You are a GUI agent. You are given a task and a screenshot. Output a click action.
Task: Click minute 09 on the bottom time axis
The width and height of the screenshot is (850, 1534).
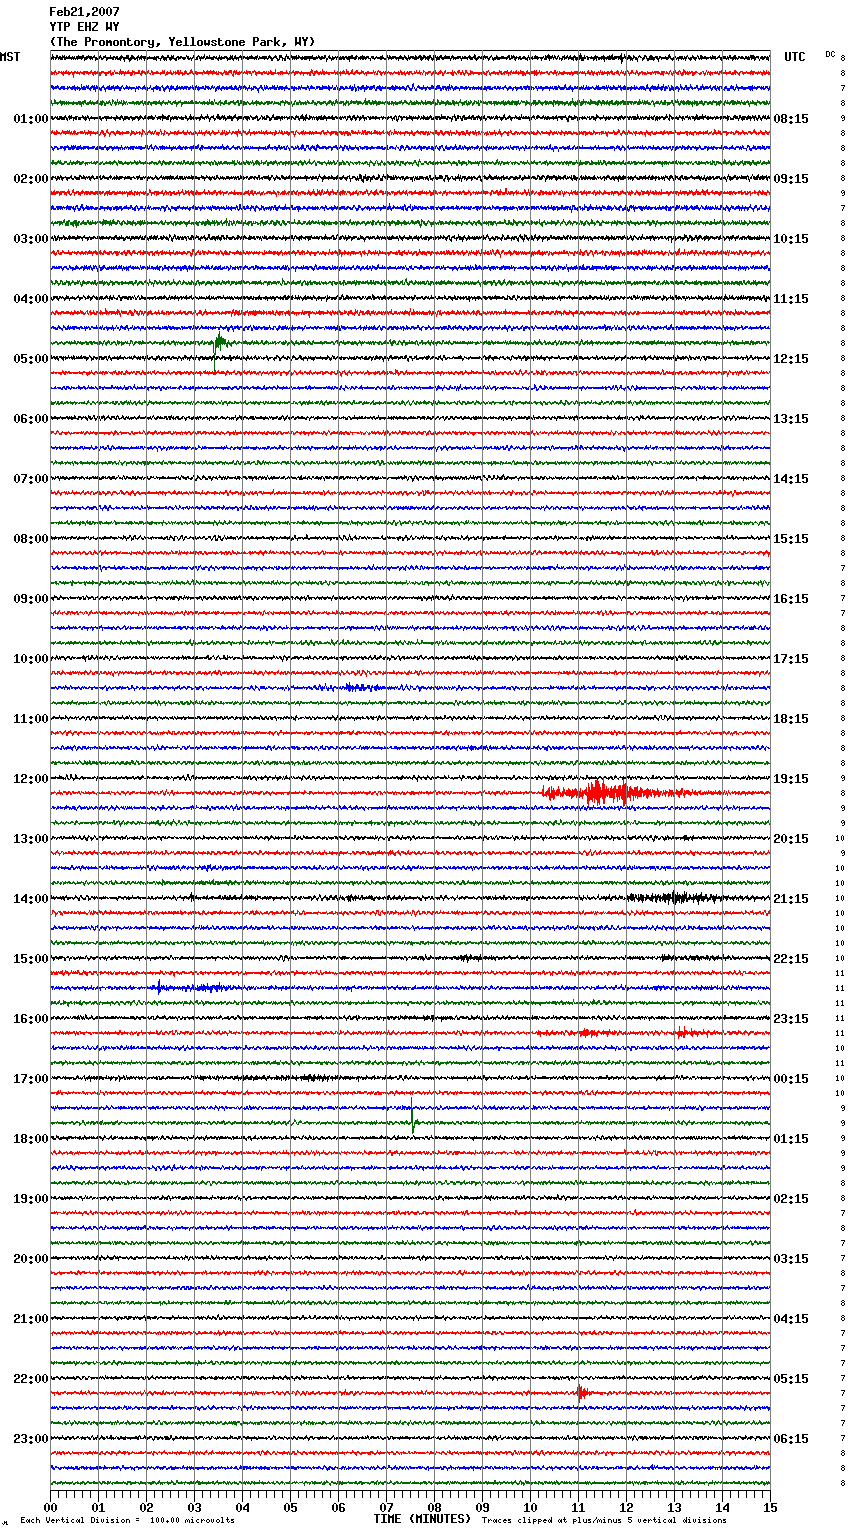[482, 1507]
